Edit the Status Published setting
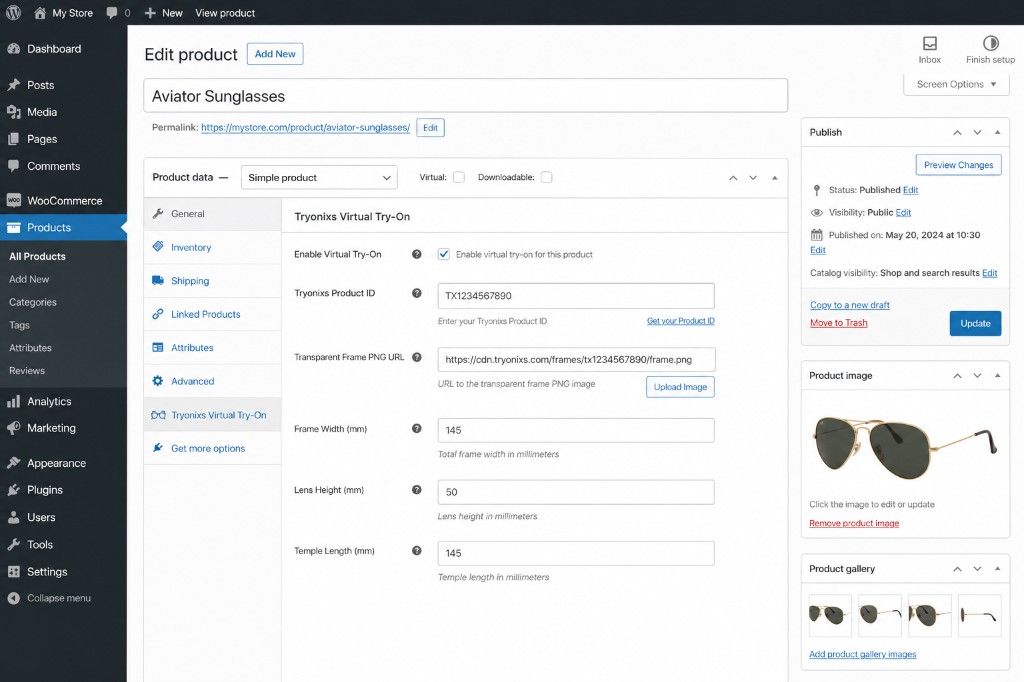The image size is (1024, 682). pos(910,190)
